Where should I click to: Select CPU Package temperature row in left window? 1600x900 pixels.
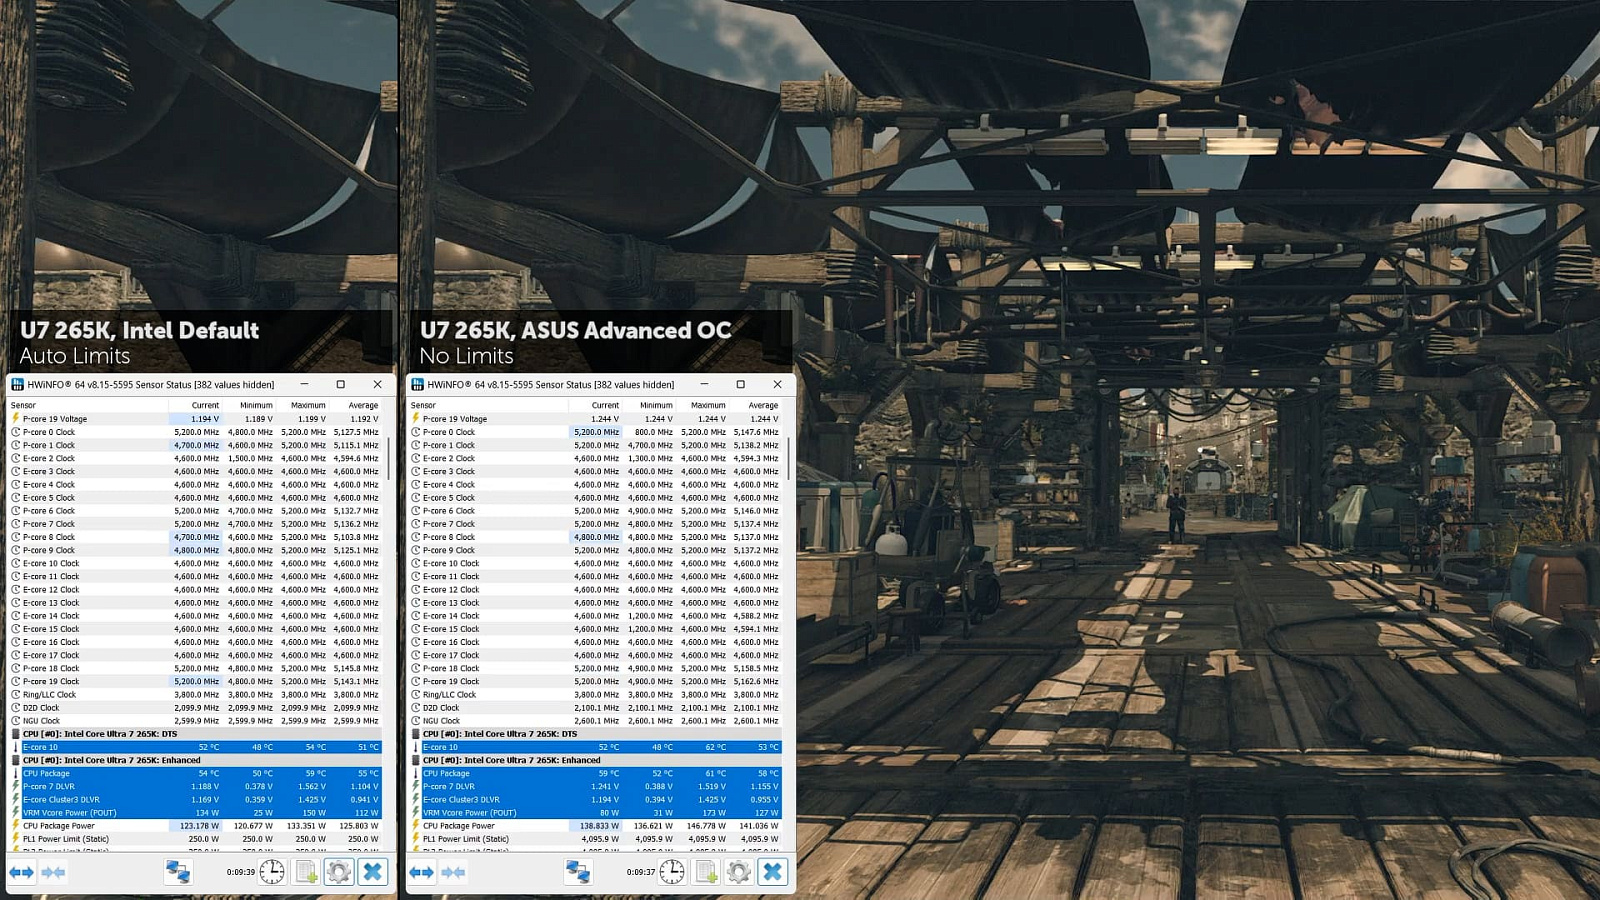point(195,773)
